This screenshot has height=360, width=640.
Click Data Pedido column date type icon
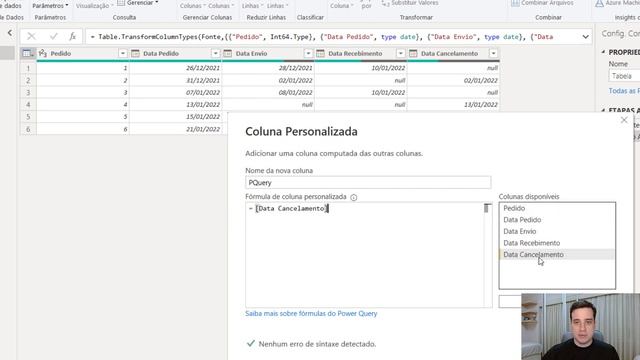[136, 53]
